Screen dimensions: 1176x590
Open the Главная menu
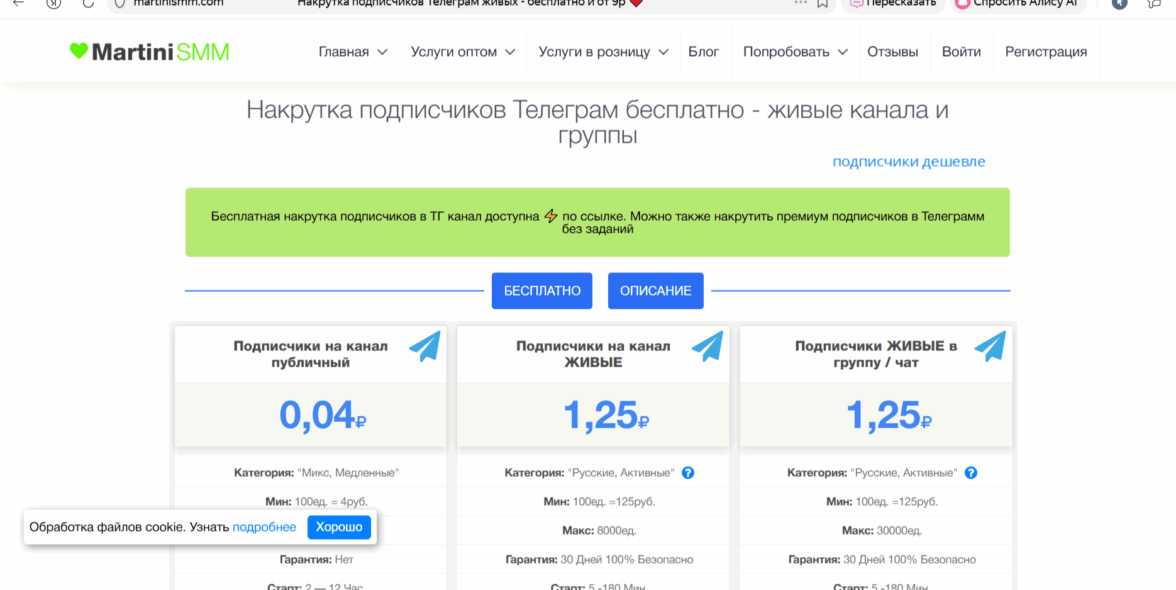coord(352,52)
